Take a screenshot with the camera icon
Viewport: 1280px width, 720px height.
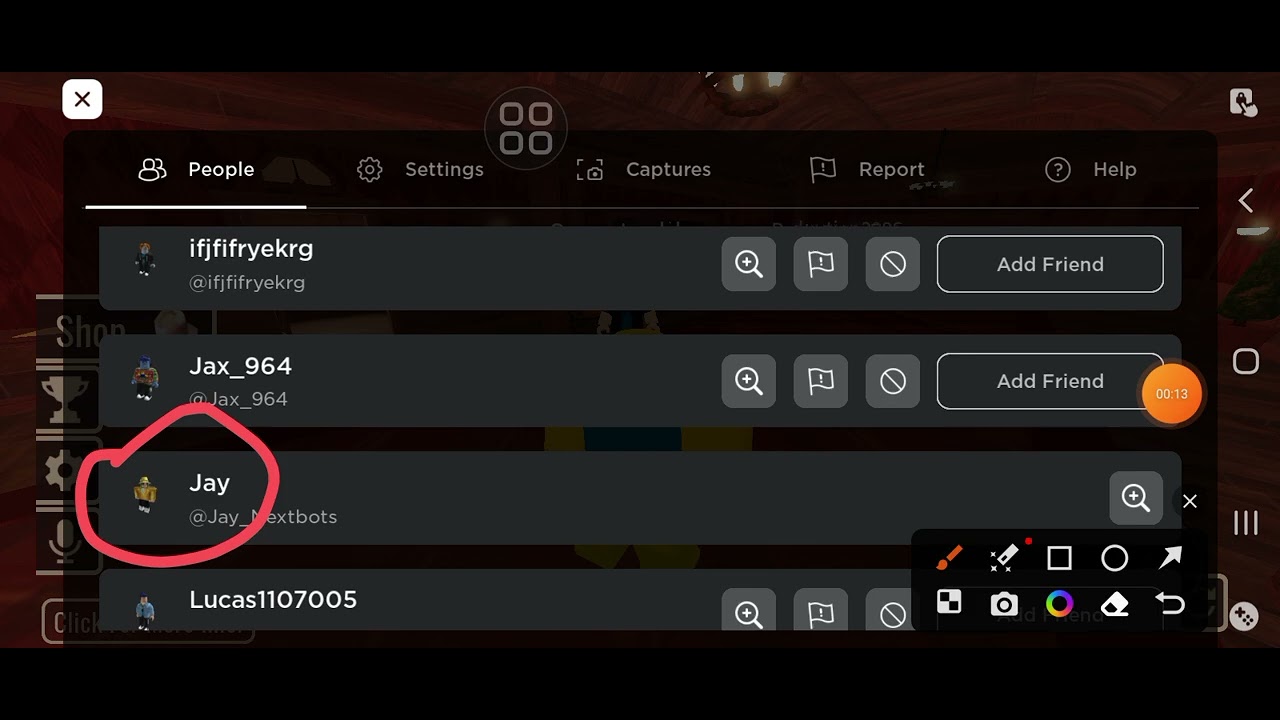(x=1004, y=604)
